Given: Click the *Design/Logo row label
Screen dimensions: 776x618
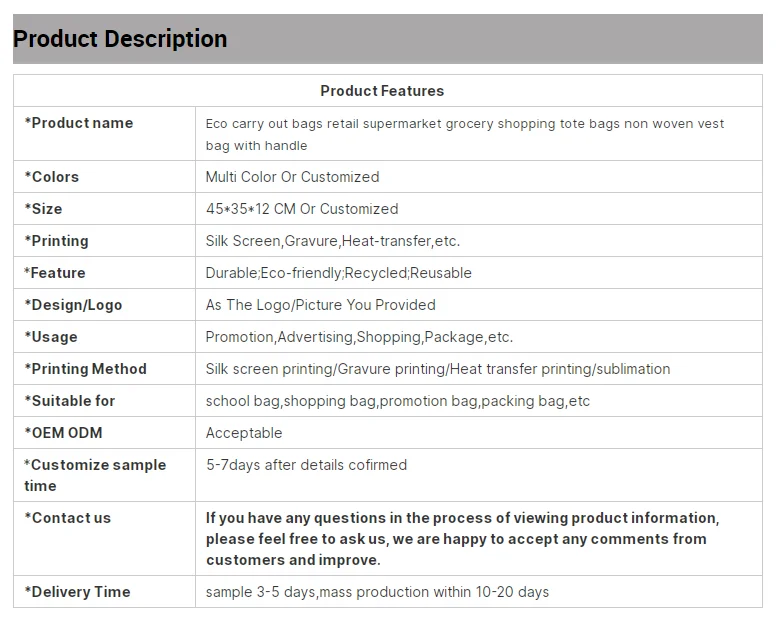Looking at the screenshot, I should (73, 305).
